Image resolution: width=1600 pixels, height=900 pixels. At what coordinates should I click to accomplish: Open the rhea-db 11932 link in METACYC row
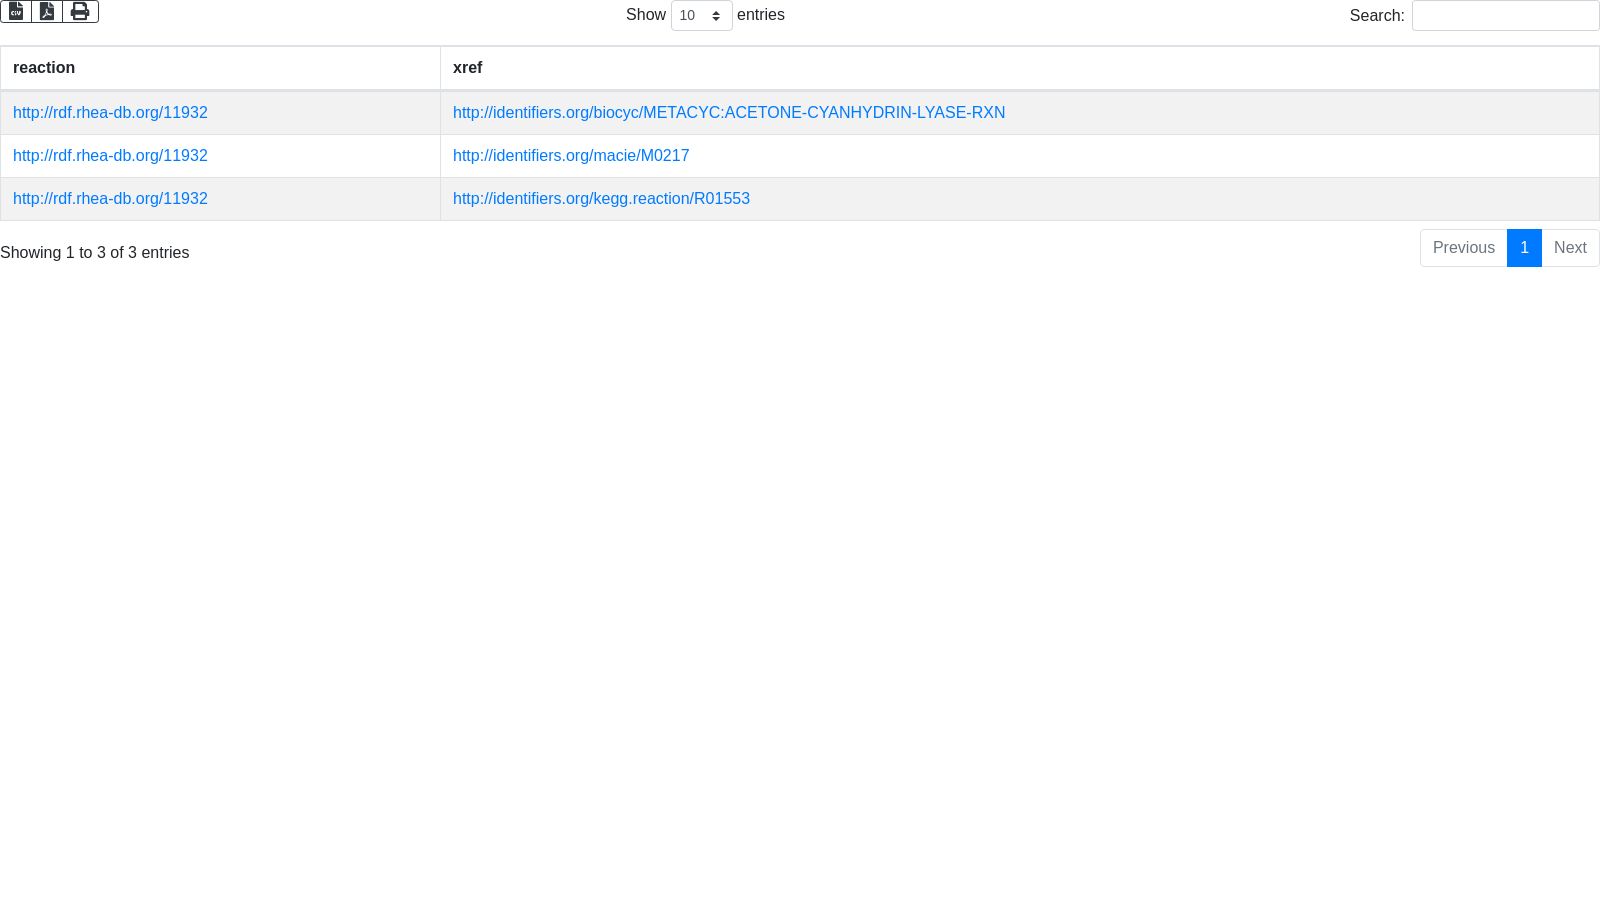tap(110, 113)
